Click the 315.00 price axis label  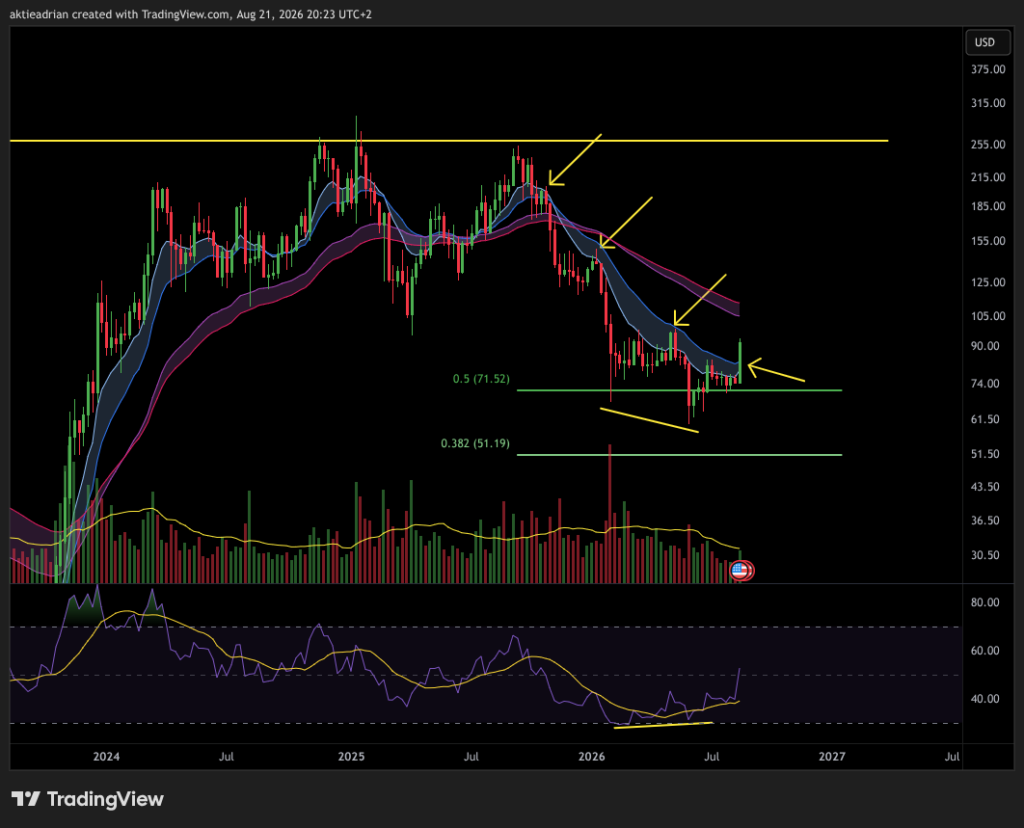coord(988,103)
